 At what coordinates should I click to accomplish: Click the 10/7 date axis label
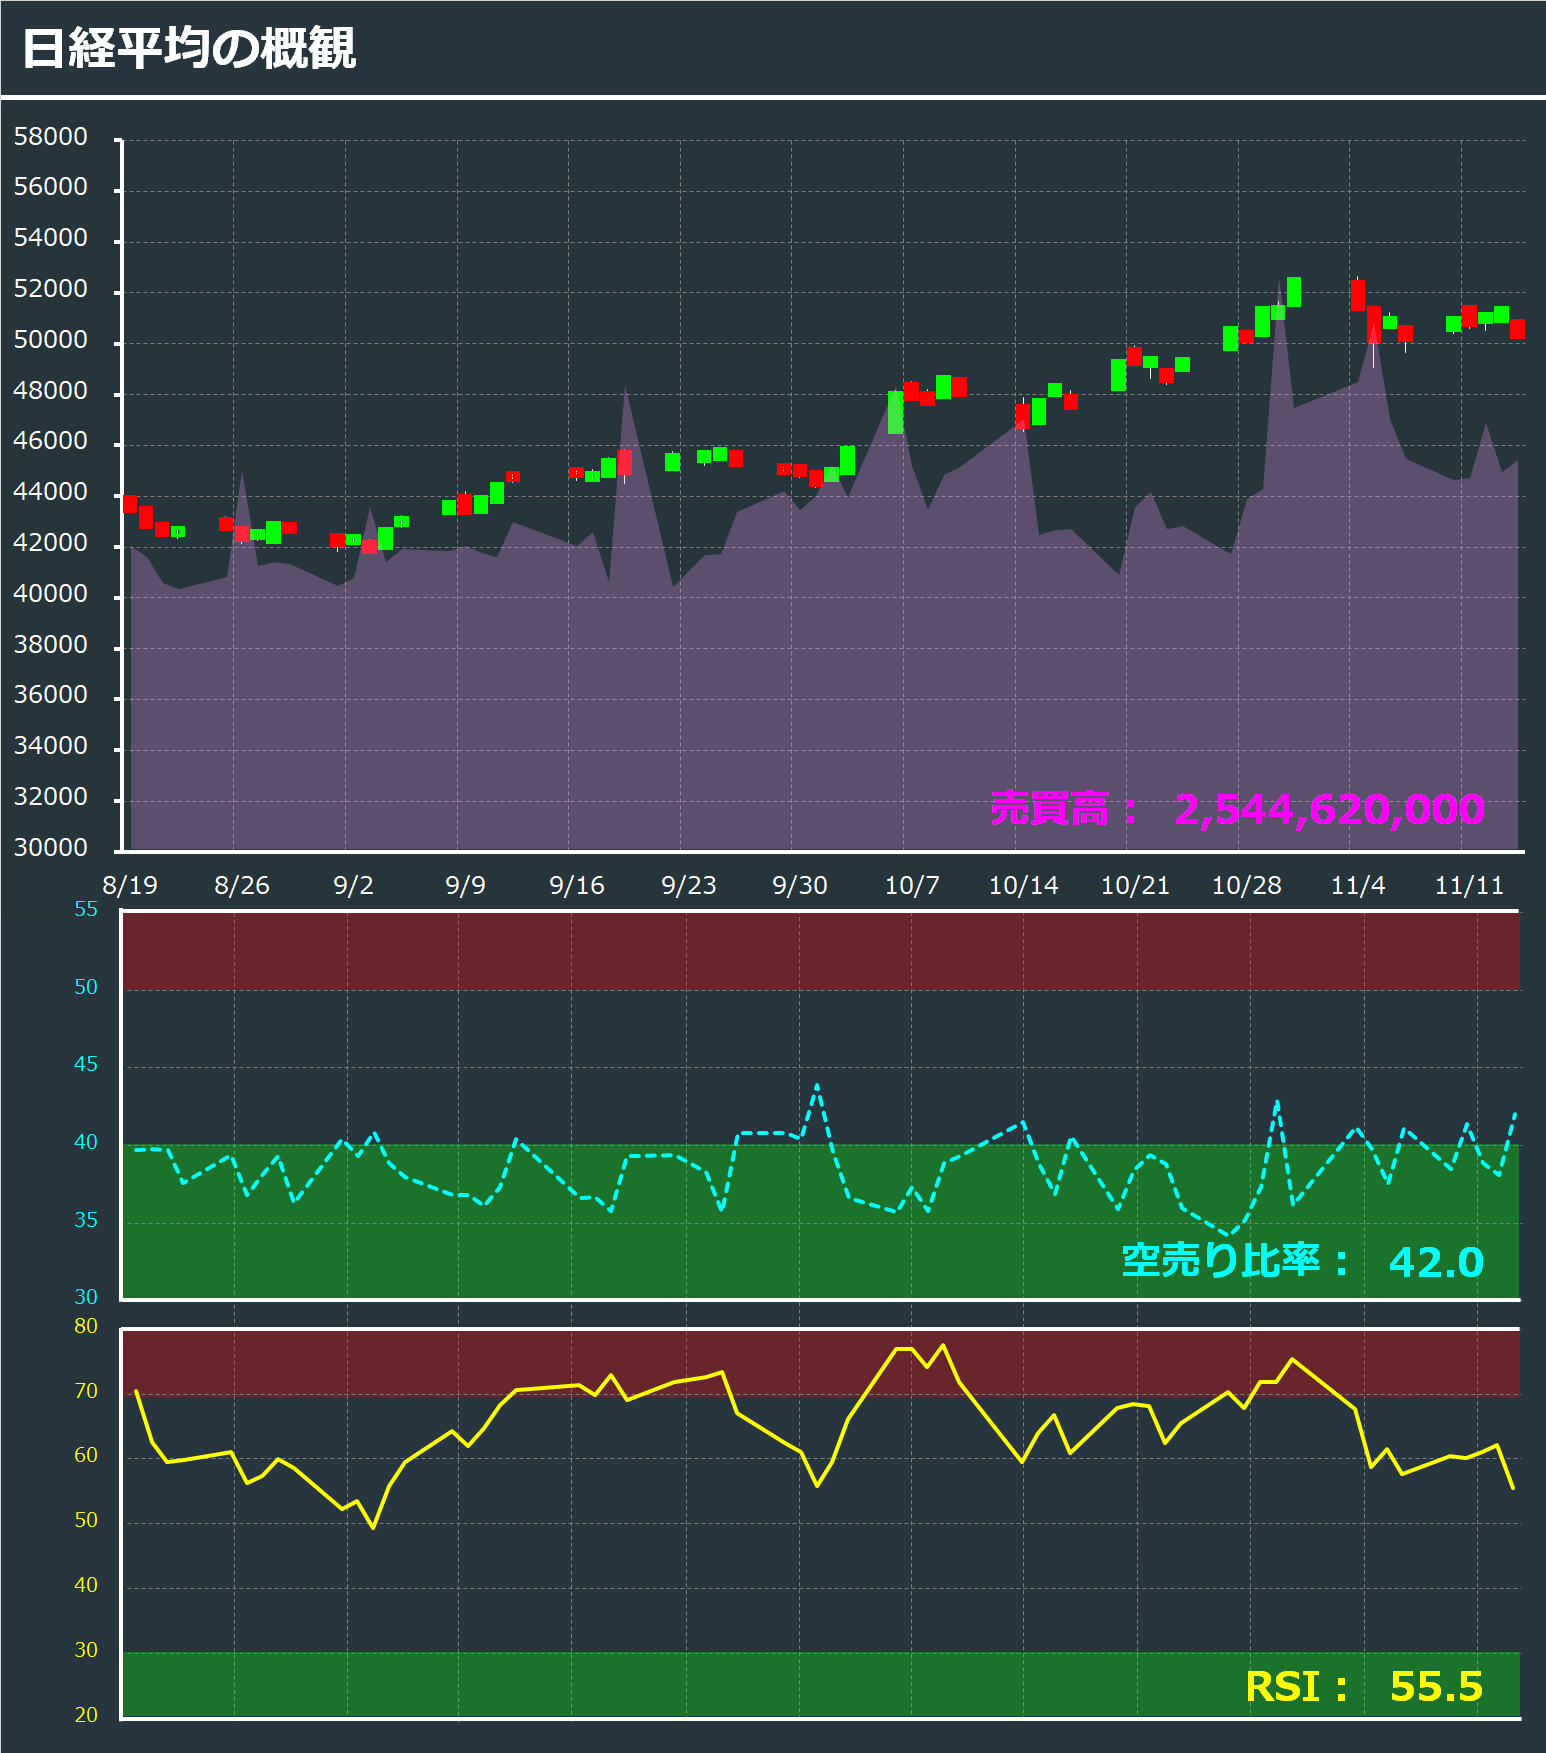tap(912, 885)
